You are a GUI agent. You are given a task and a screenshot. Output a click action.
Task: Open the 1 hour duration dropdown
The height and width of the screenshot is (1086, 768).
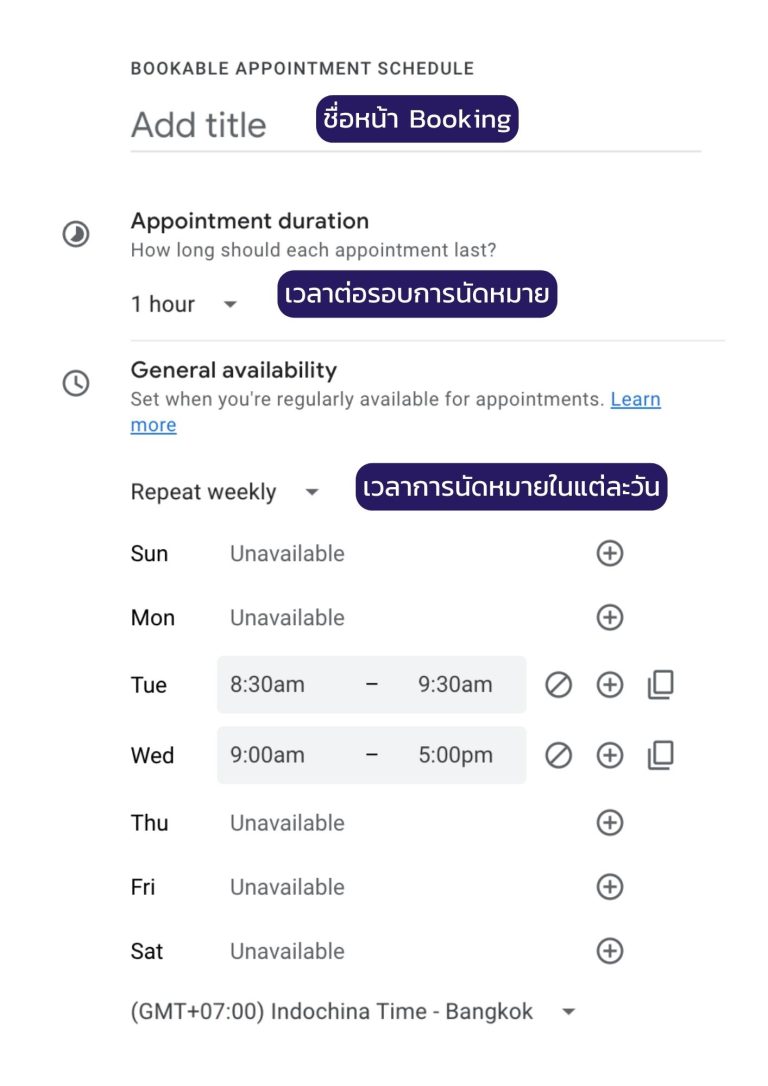(x=185, y=304)
